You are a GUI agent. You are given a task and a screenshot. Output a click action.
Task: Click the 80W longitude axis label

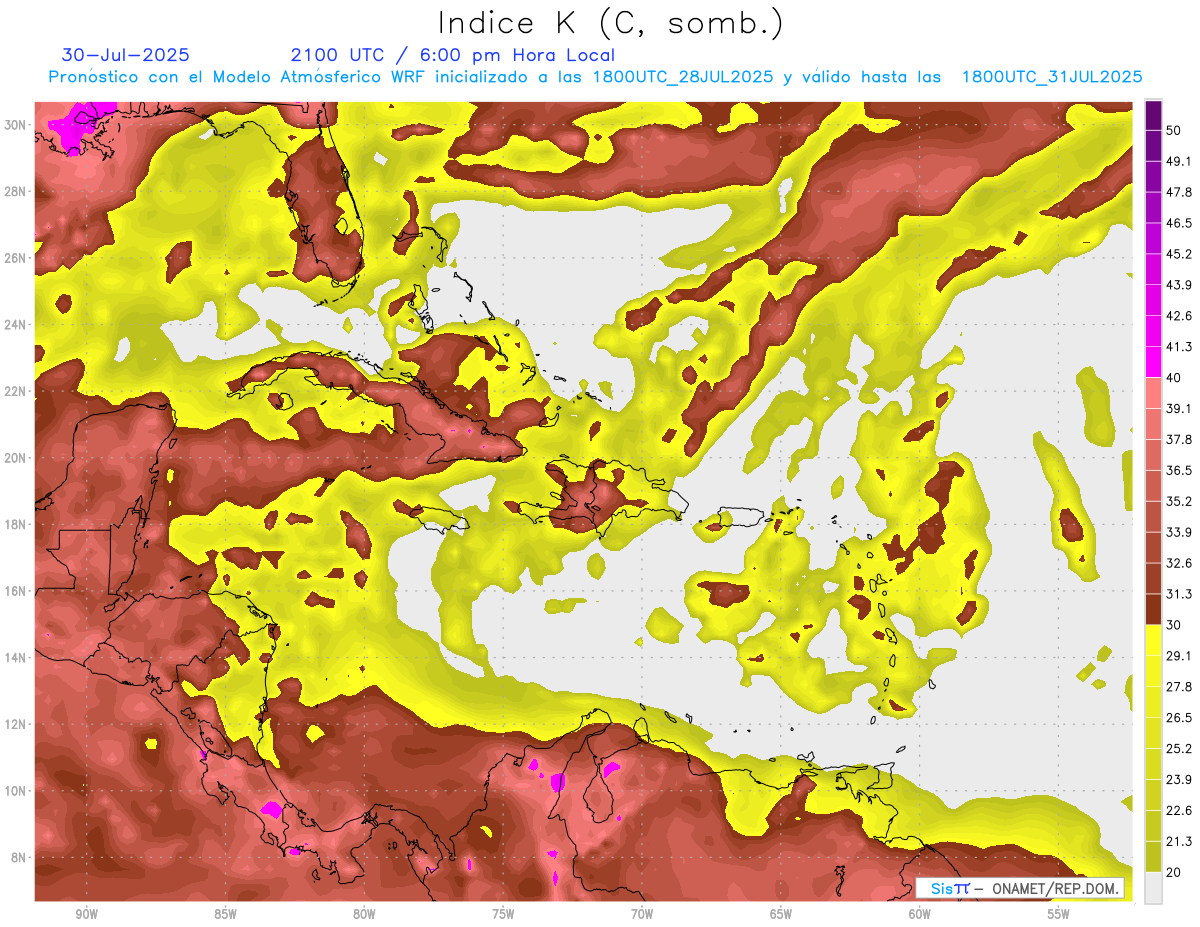[364, 914]
